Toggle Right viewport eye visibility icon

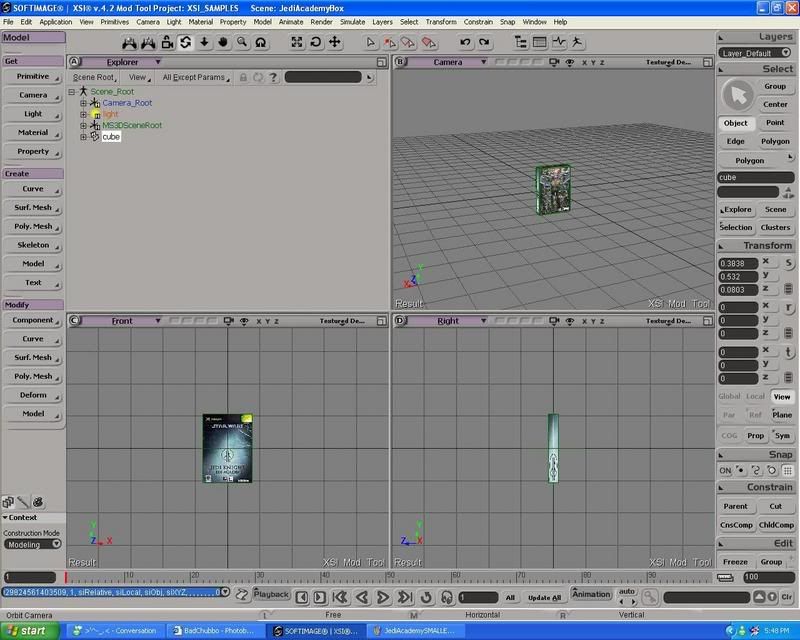point(569,321)
